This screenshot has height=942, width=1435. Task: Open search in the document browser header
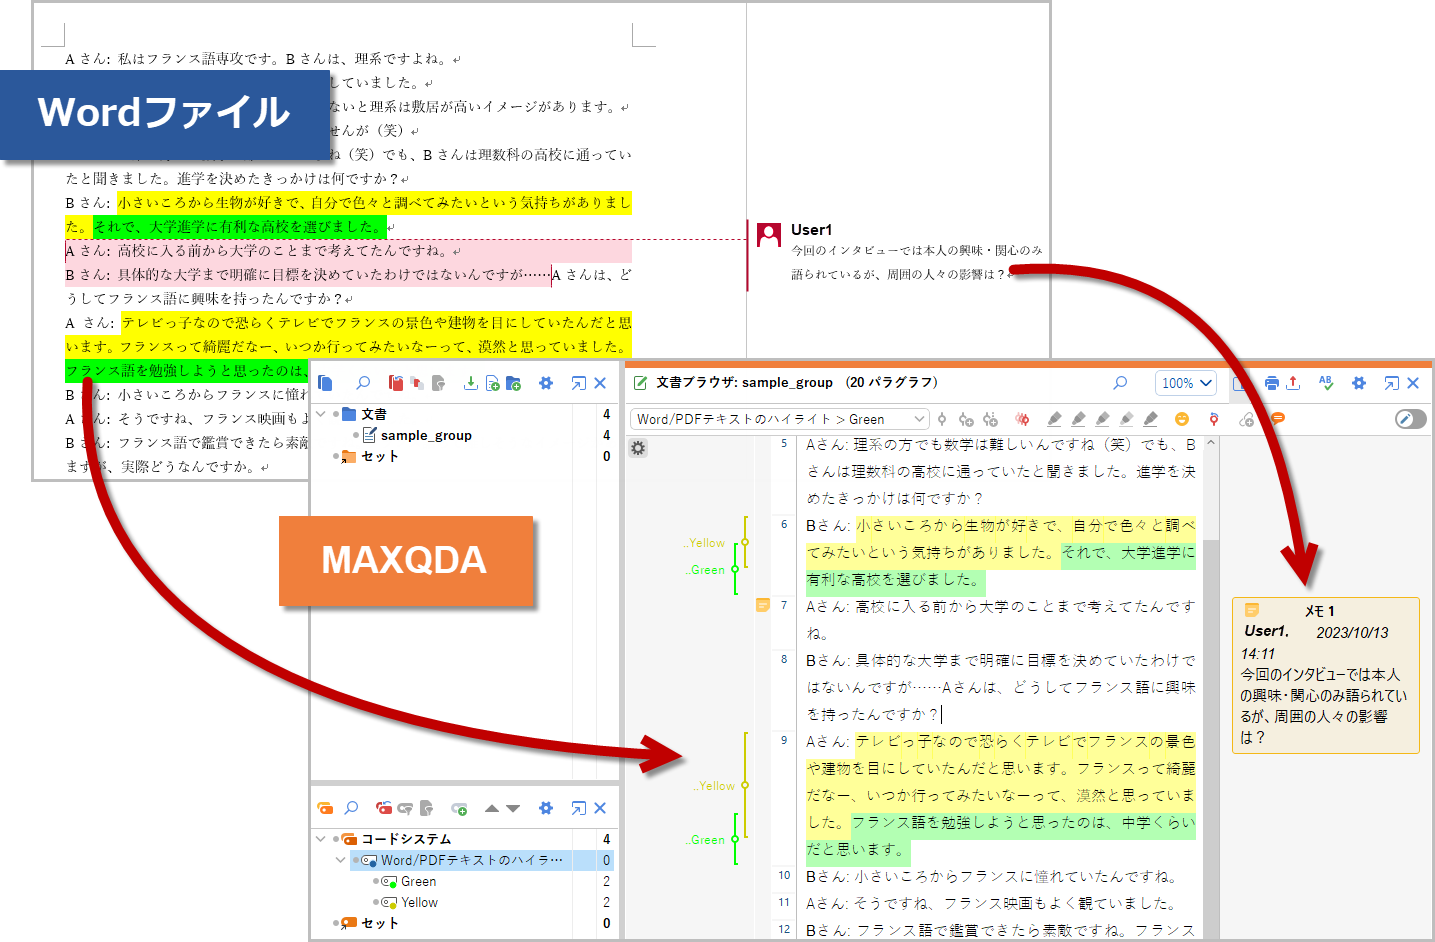(1120, 383)
